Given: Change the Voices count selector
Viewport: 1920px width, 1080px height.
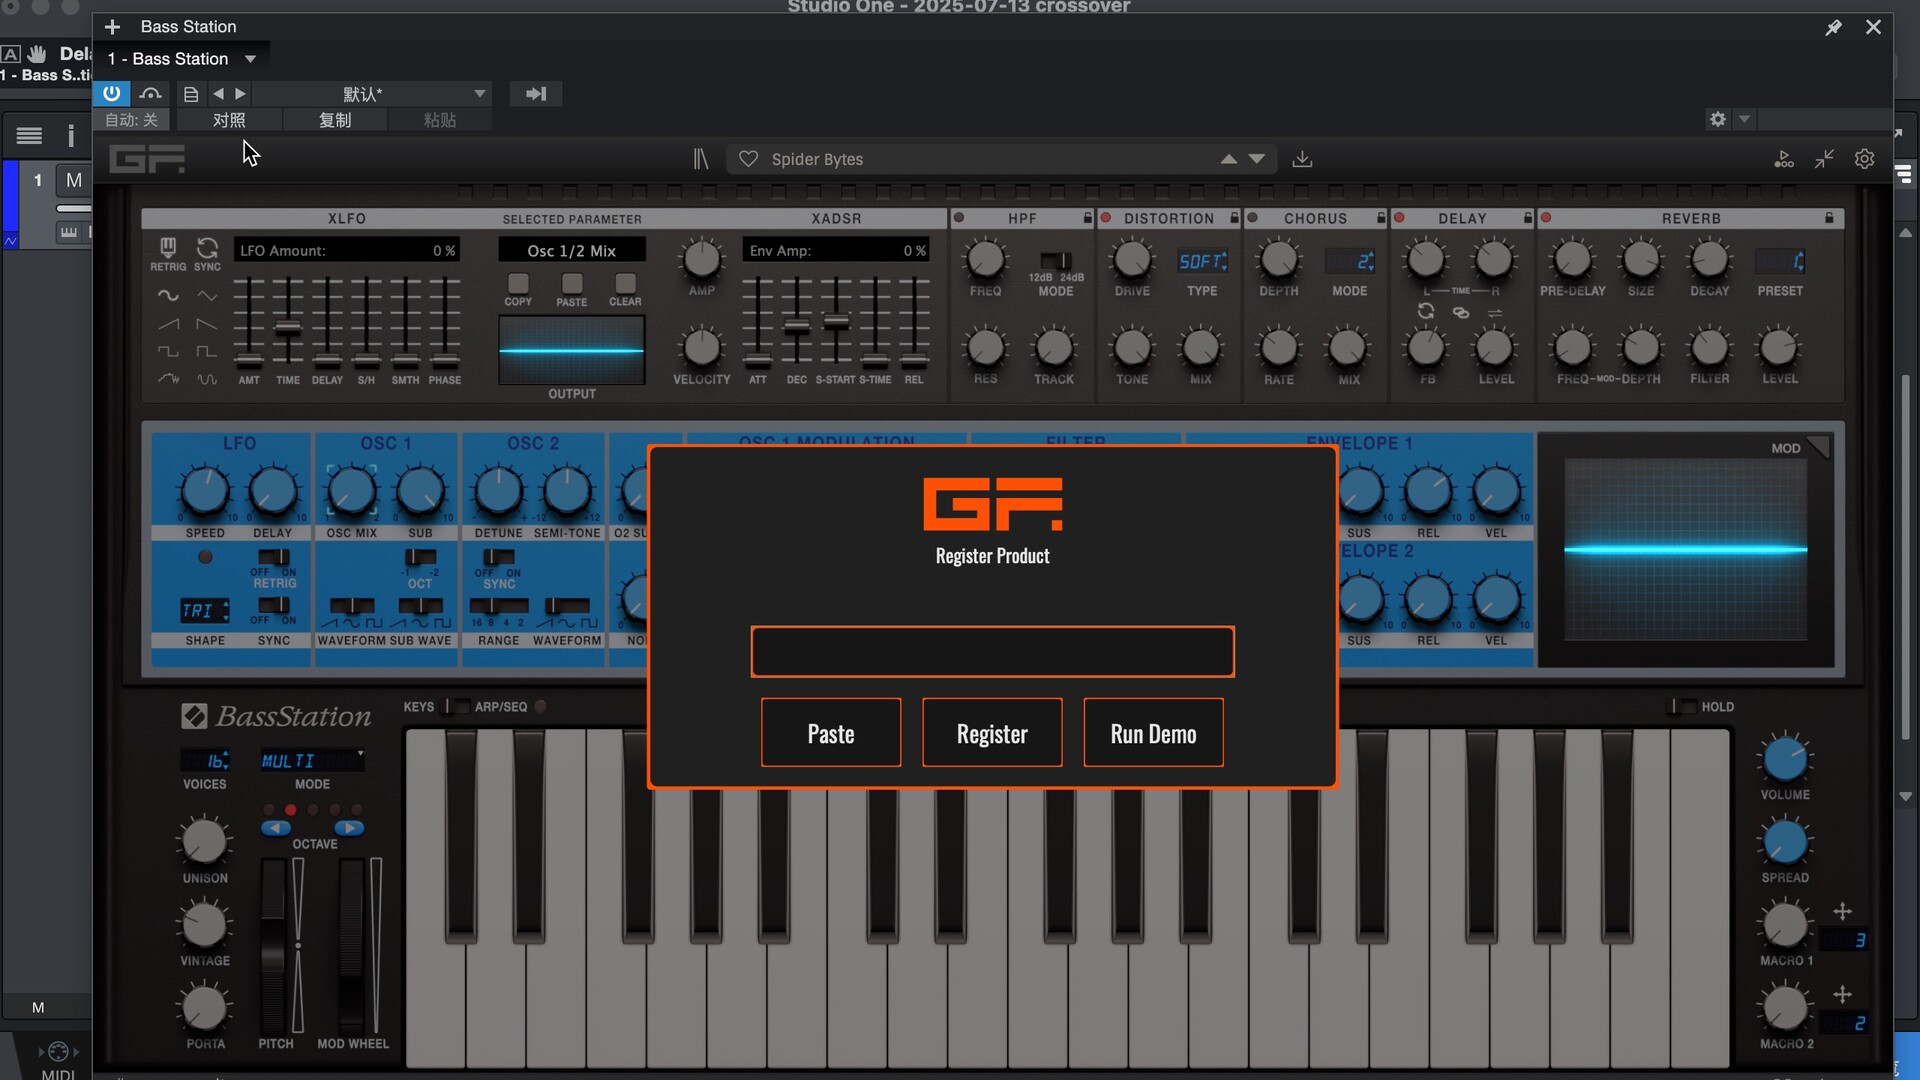Looking at the screenshot, I should (x=205, y=761).
